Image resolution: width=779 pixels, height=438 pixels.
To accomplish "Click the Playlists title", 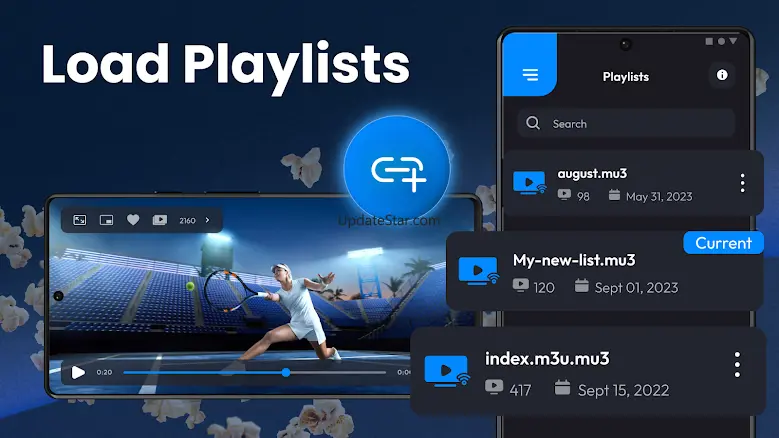I will click(625, 76).
